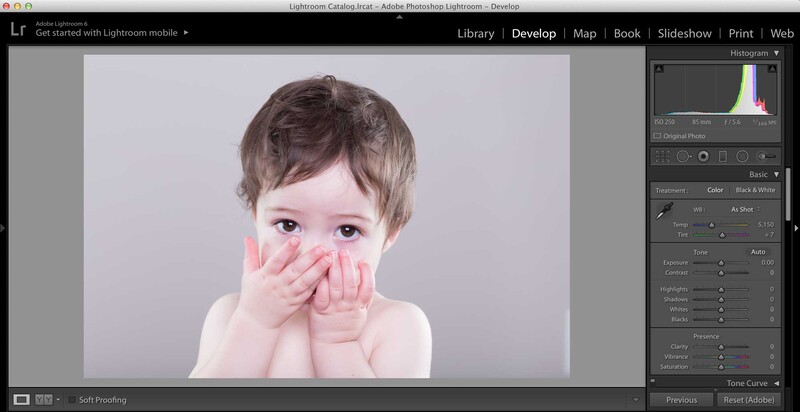Click the Reset (Adobe) button
Screen dimensions: 800x412
click(749, 400)
